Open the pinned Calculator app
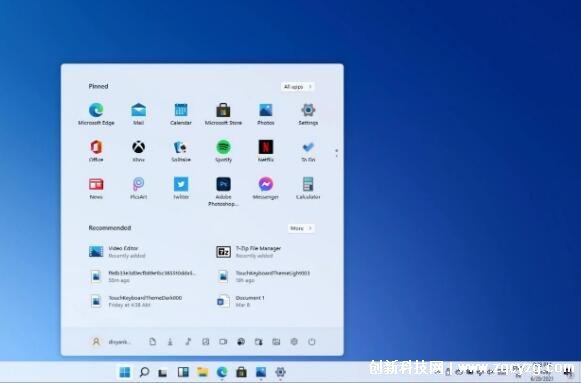Screen dimensions: 581x383 [308, 188]
